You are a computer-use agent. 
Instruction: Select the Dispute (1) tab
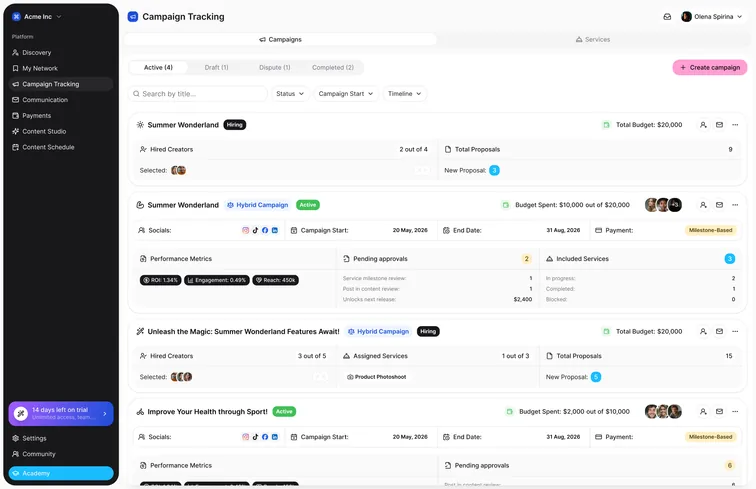tap(274, 68)
